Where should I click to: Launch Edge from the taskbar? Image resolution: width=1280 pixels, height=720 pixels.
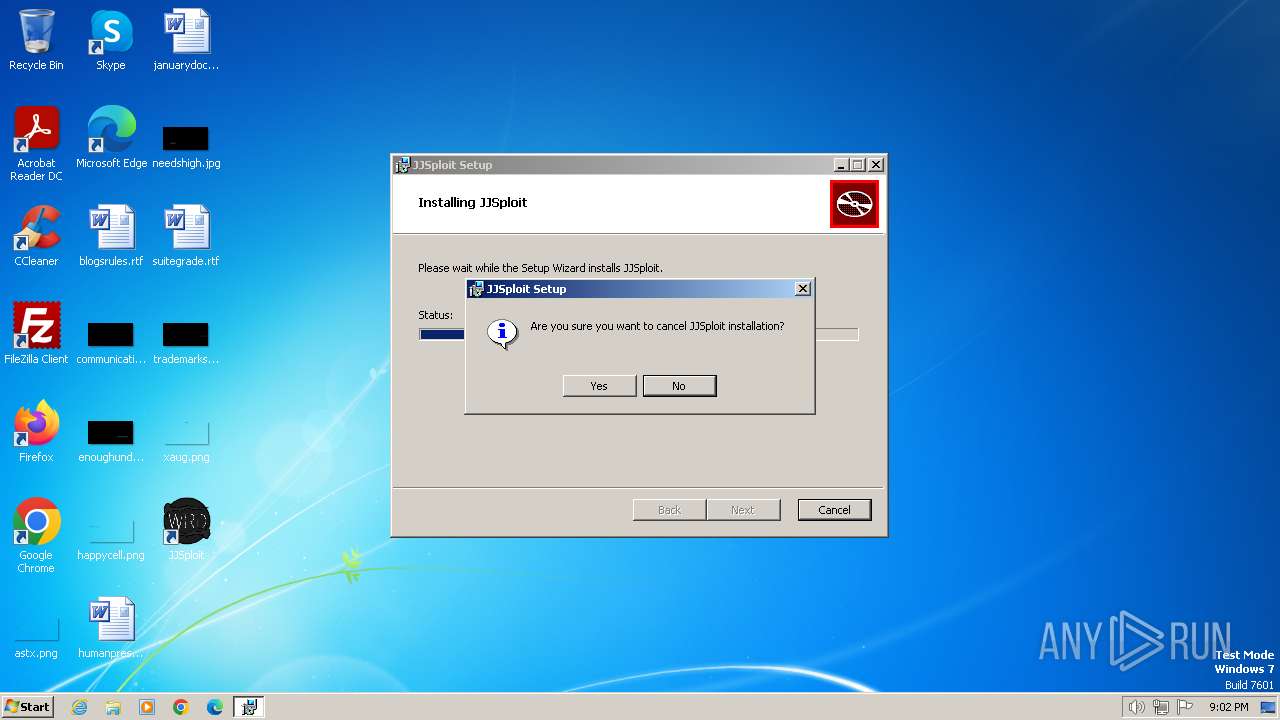(x=215, y=707)
